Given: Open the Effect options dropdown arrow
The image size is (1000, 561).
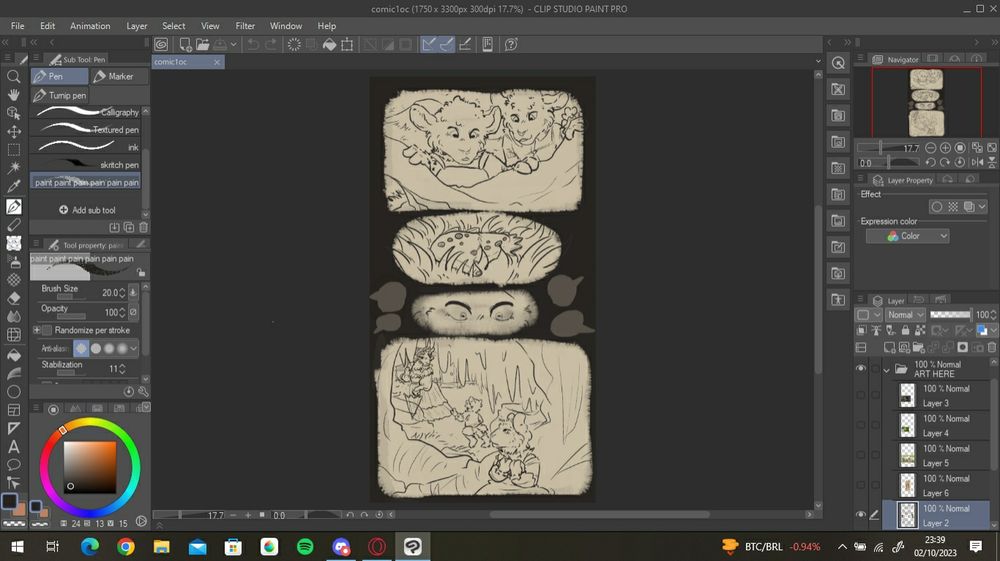Looking at the screenshot, I should (982, 207).
